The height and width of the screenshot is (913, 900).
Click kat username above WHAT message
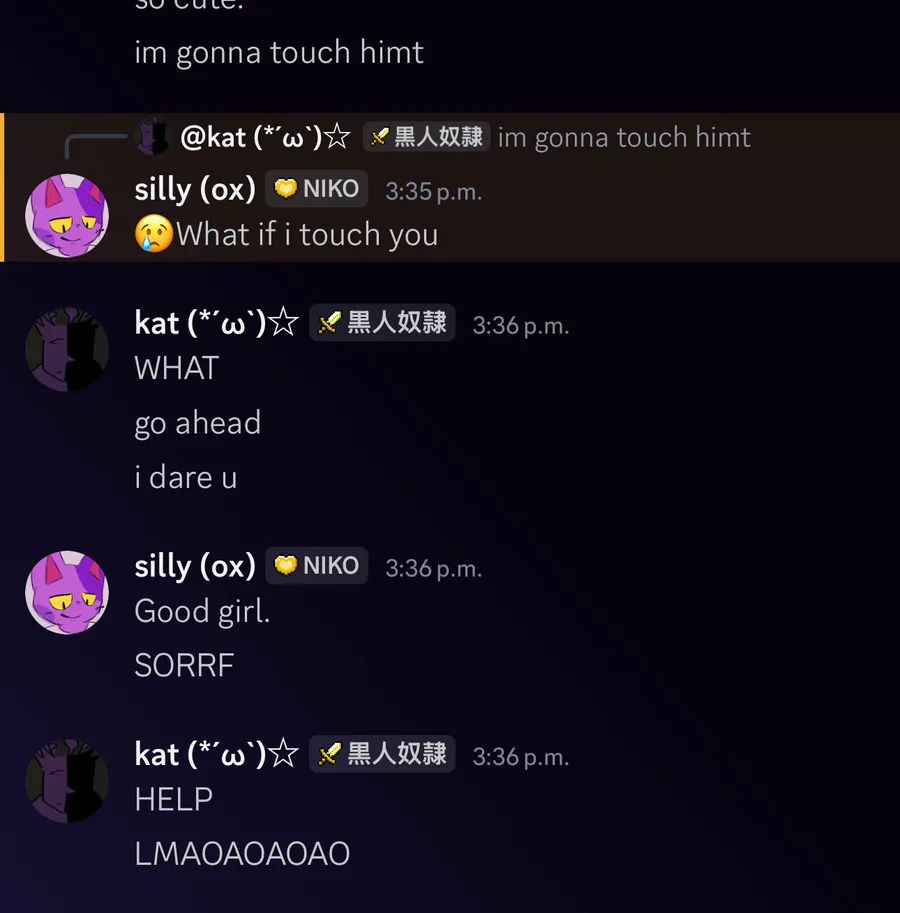pyautogui.click(x=217, y=323)
